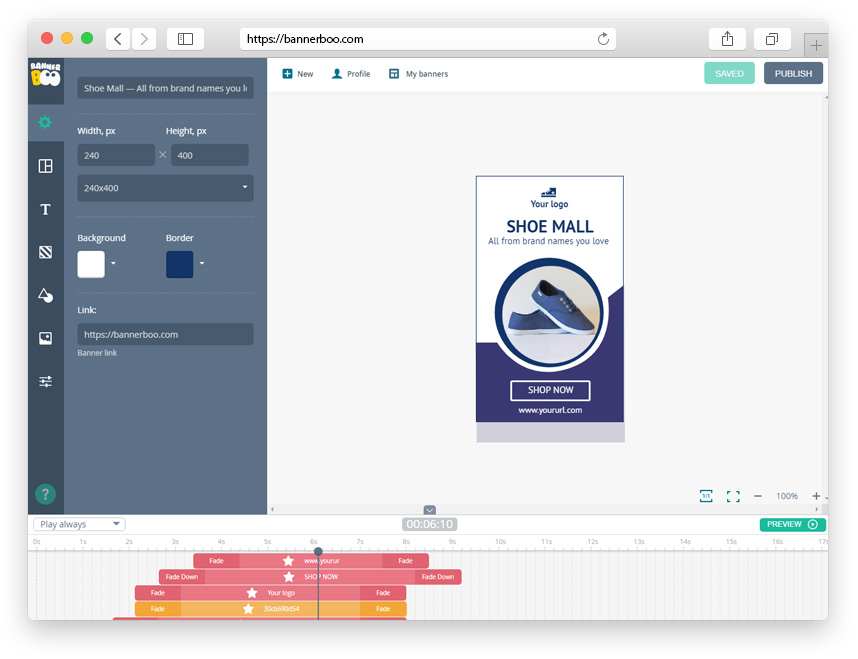Collapse the timeline panel with chevron
Viewport: 858px width, 659px height.
coord(429,510)
